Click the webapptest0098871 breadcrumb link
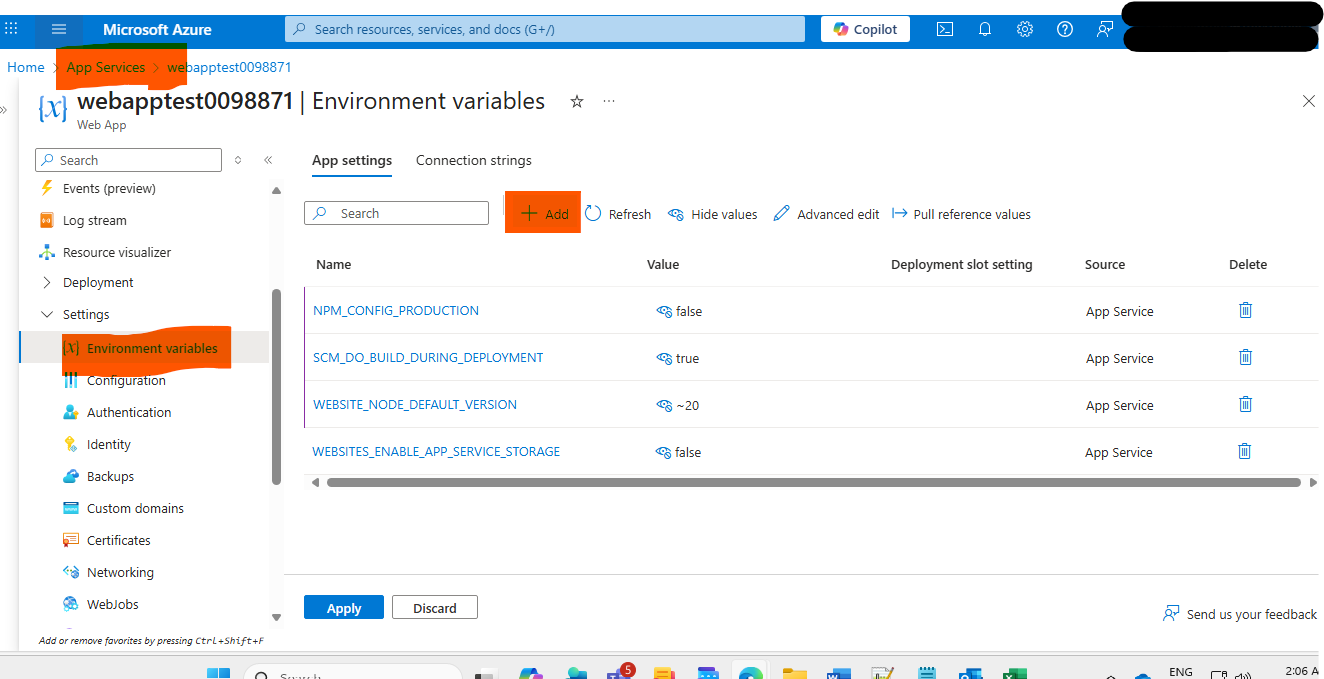This screenshot has width=1324, height=679. tap(229, 67)
